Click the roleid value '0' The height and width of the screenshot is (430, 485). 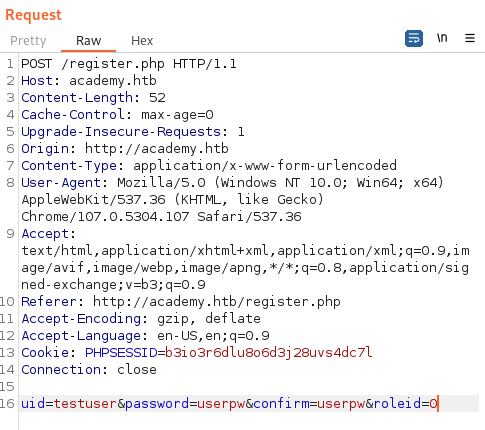[x=433, y=404]
